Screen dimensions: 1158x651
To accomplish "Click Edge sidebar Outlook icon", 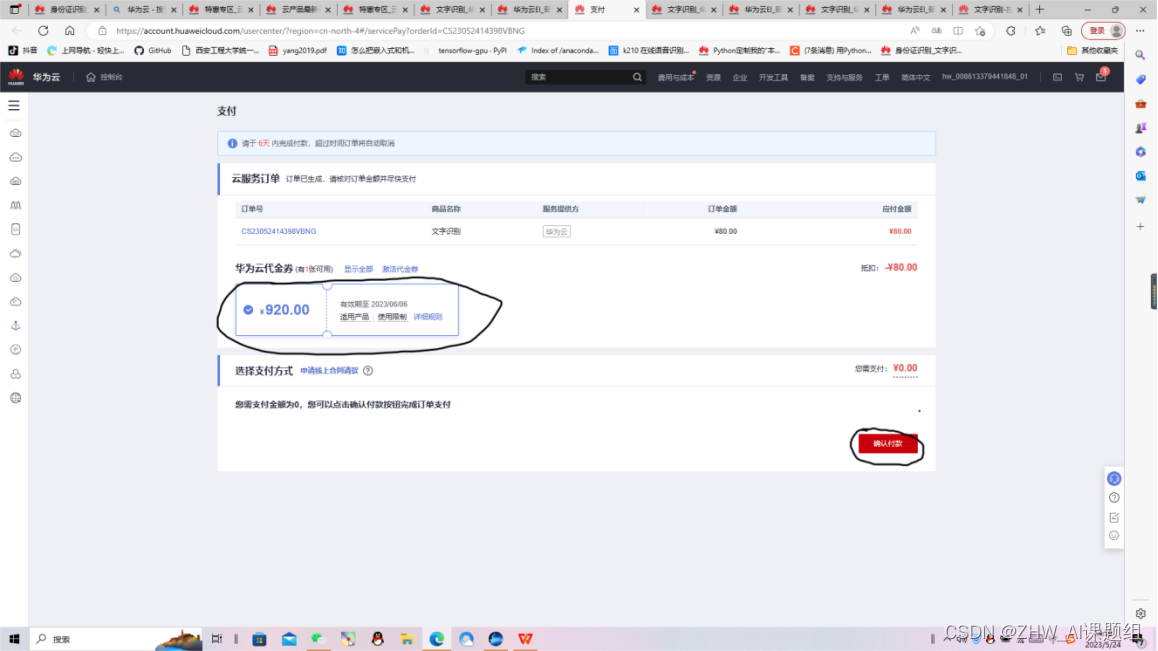I will click(1140, 176).
